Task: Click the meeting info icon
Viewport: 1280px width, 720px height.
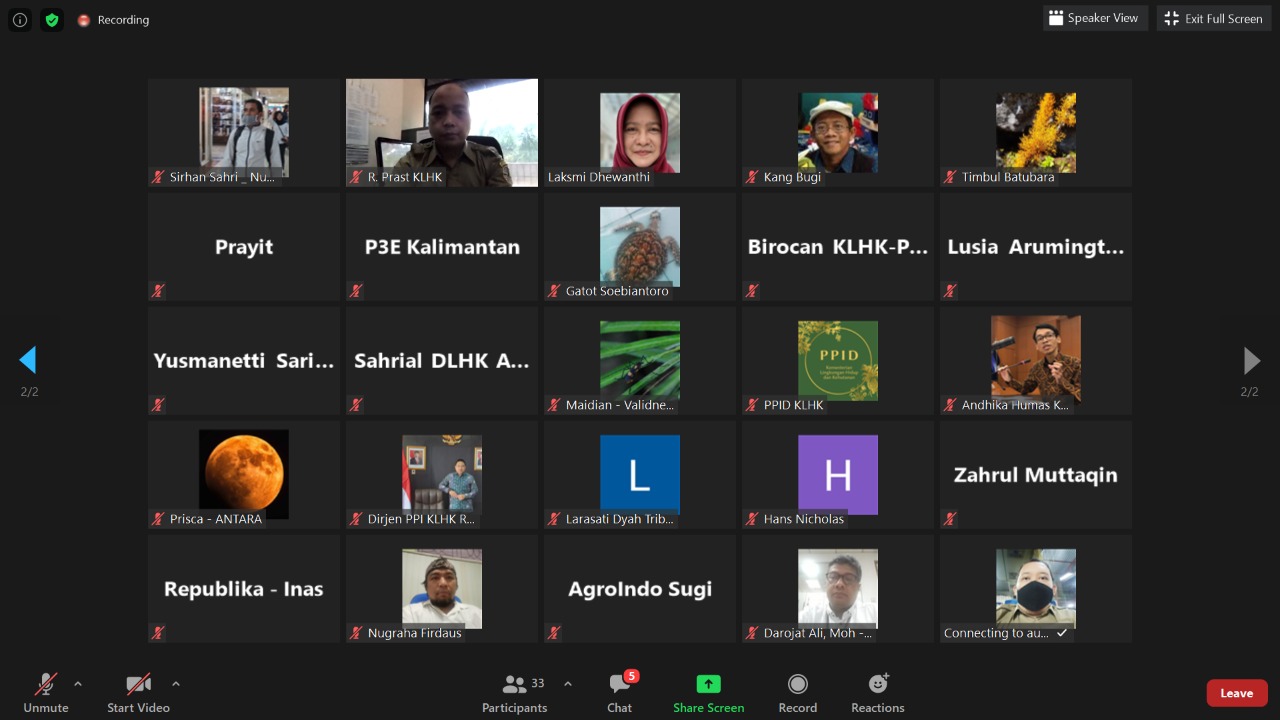Action: coord(20,20)
